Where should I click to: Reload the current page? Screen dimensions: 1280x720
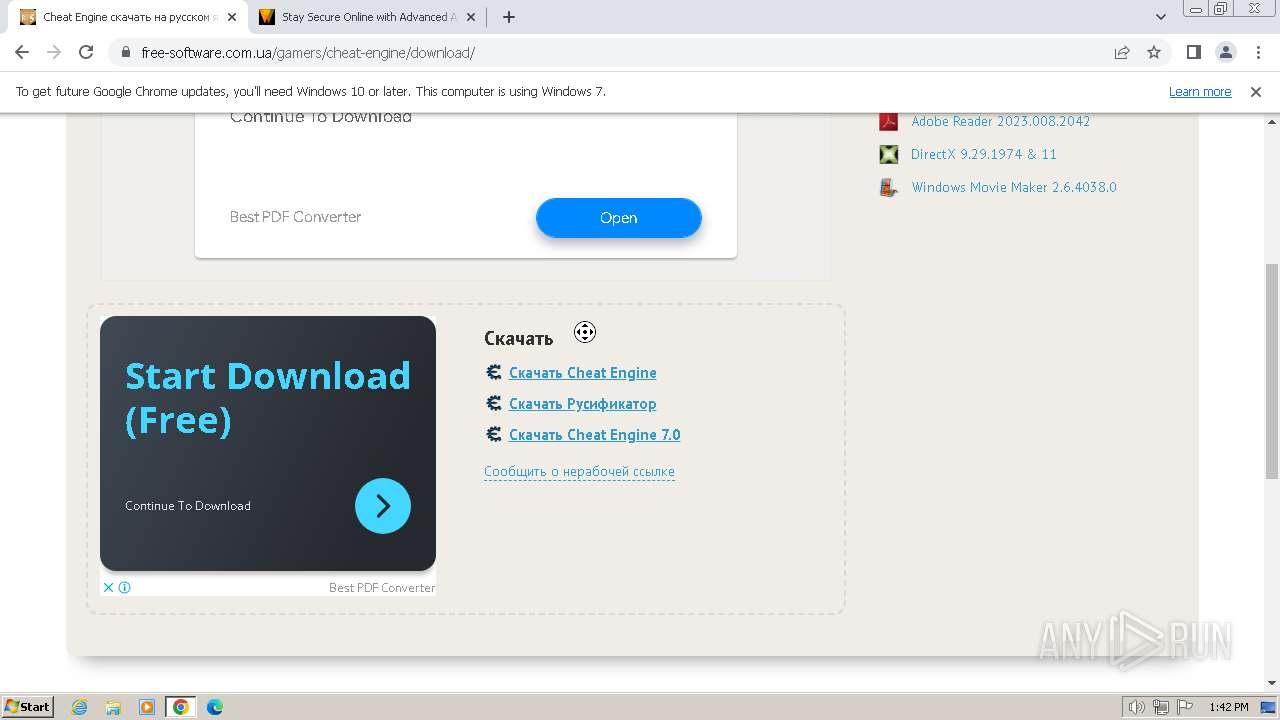86,52
